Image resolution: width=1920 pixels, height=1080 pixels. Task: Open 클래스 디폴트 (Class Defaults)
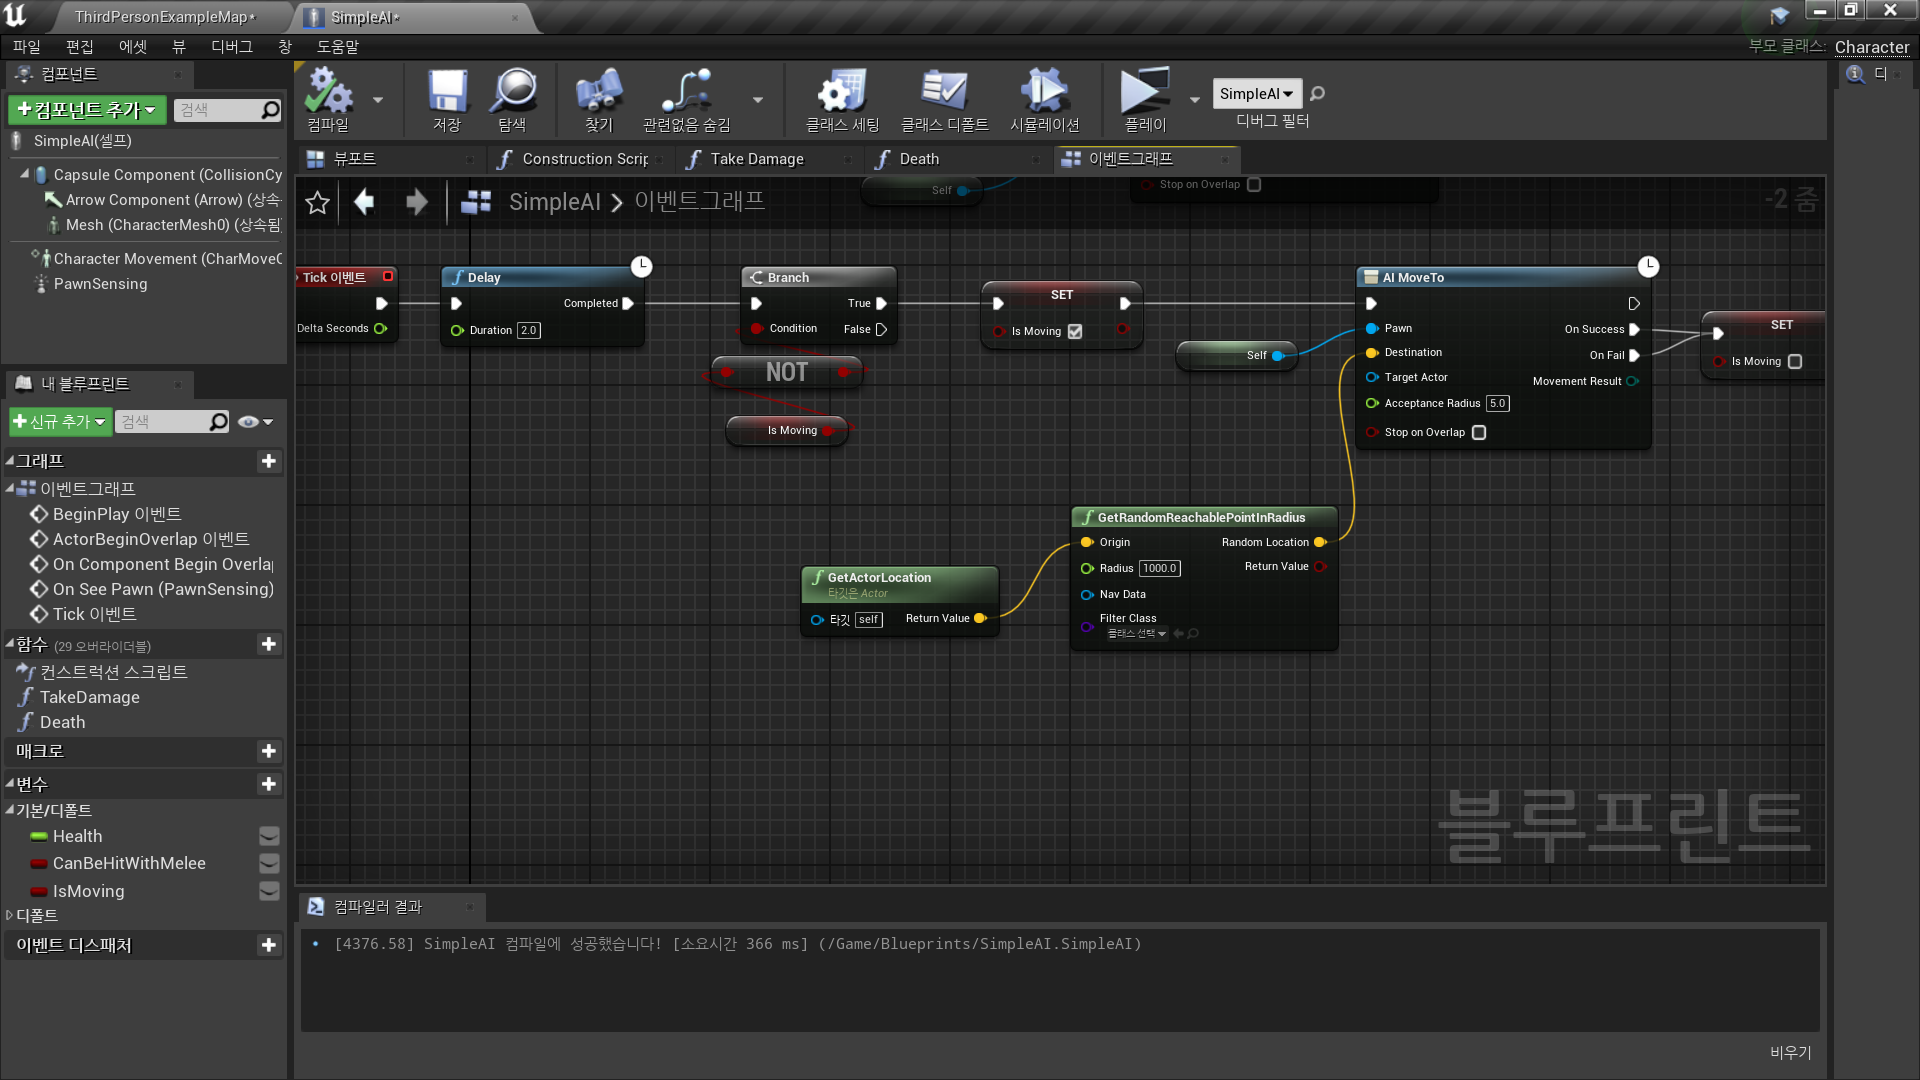944,98
